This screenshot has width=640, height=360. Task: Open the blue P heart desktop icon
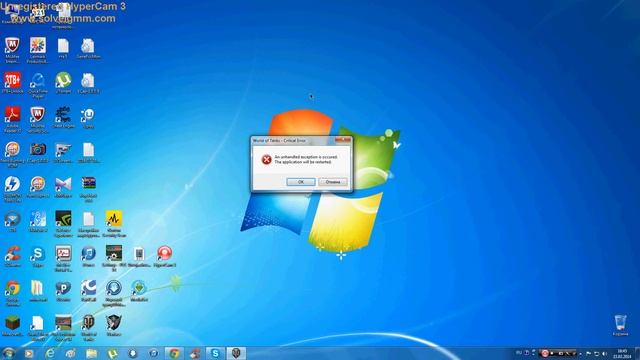click(63, 291)
